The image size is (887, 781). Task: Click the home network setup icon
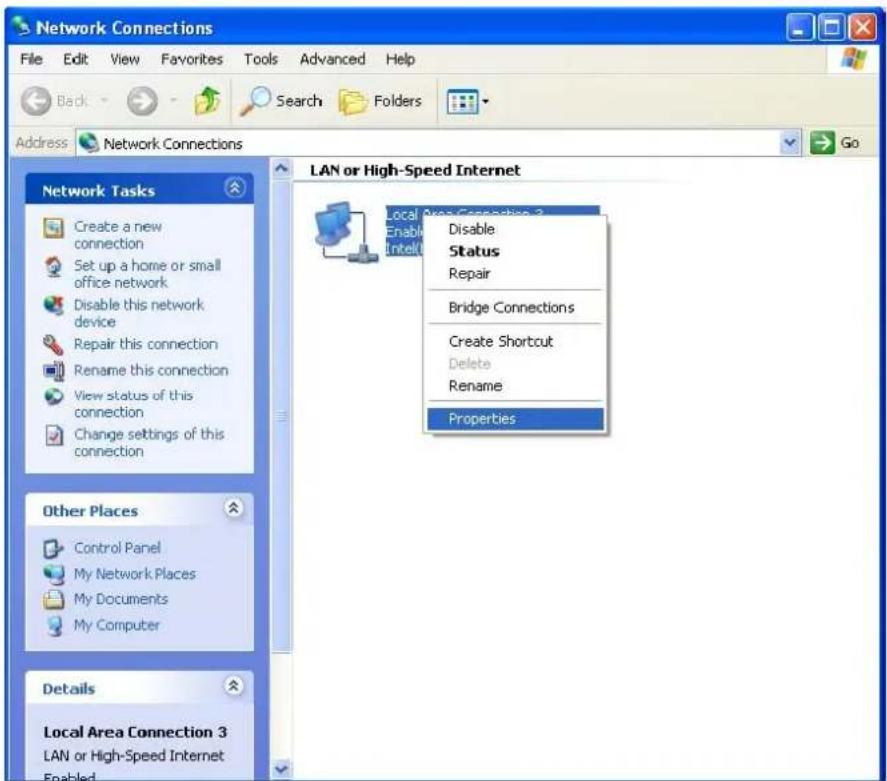pos(54,266)
